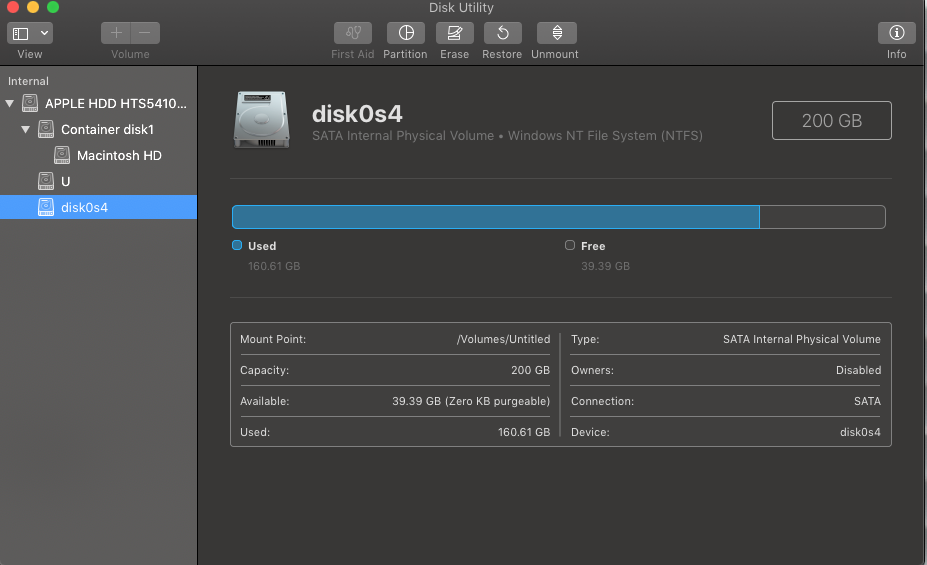
Task: Click the Connection value SATA
Action: pyautogui.click(x=867, y=401)
